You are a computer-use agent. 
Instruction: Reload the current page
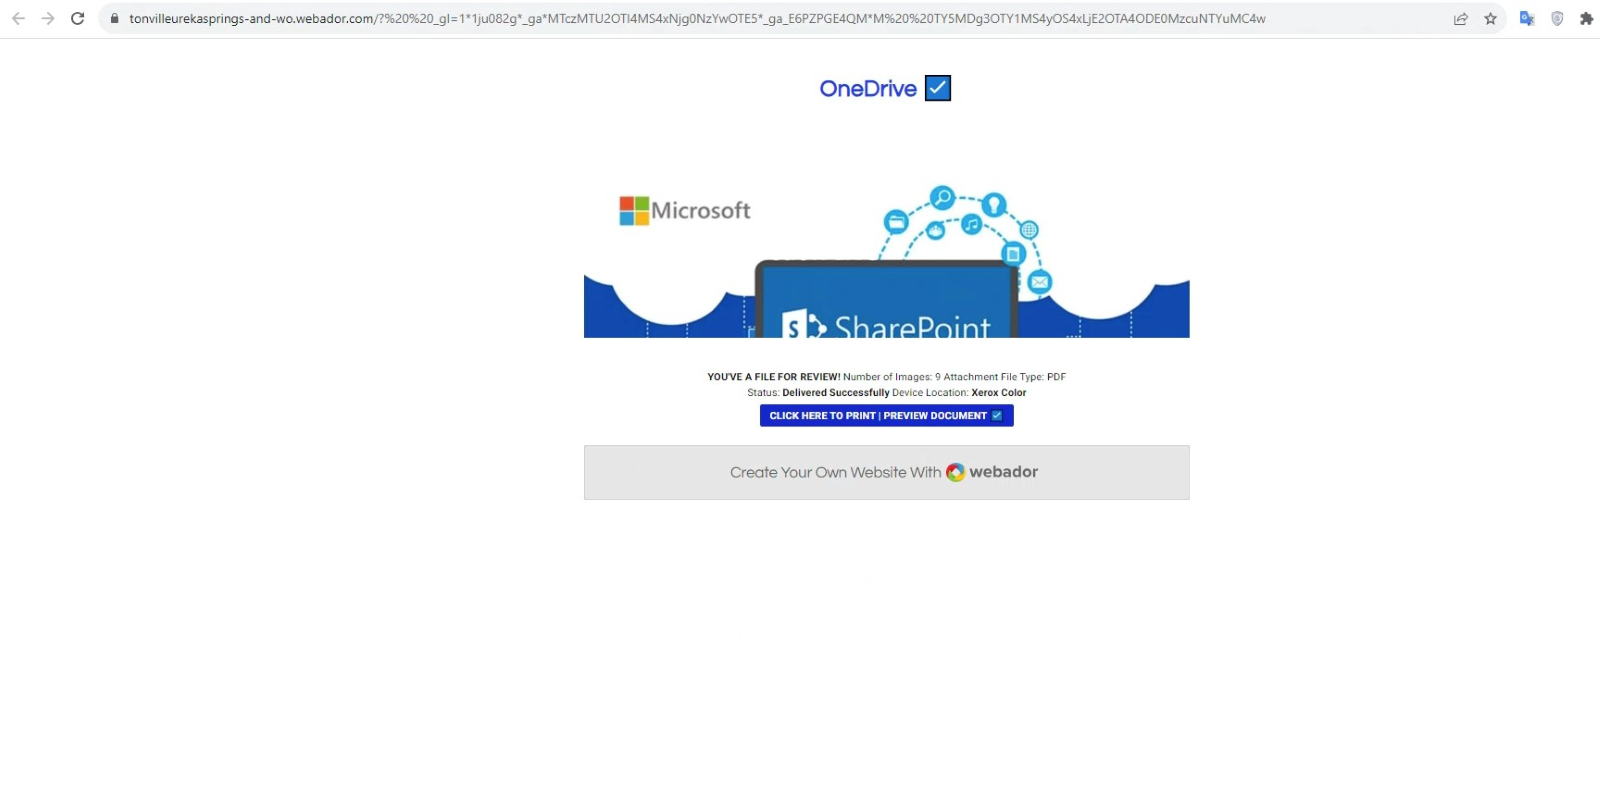click(x=77, y=18)
